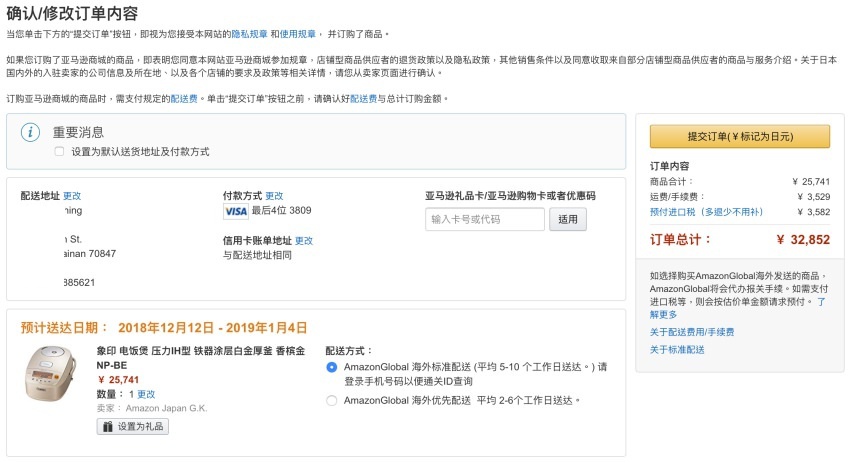The width and height of the screenshot is (850, 463).
Task: Focus the 输入卡号或代码 input field
Action: (x=485, y=219)
